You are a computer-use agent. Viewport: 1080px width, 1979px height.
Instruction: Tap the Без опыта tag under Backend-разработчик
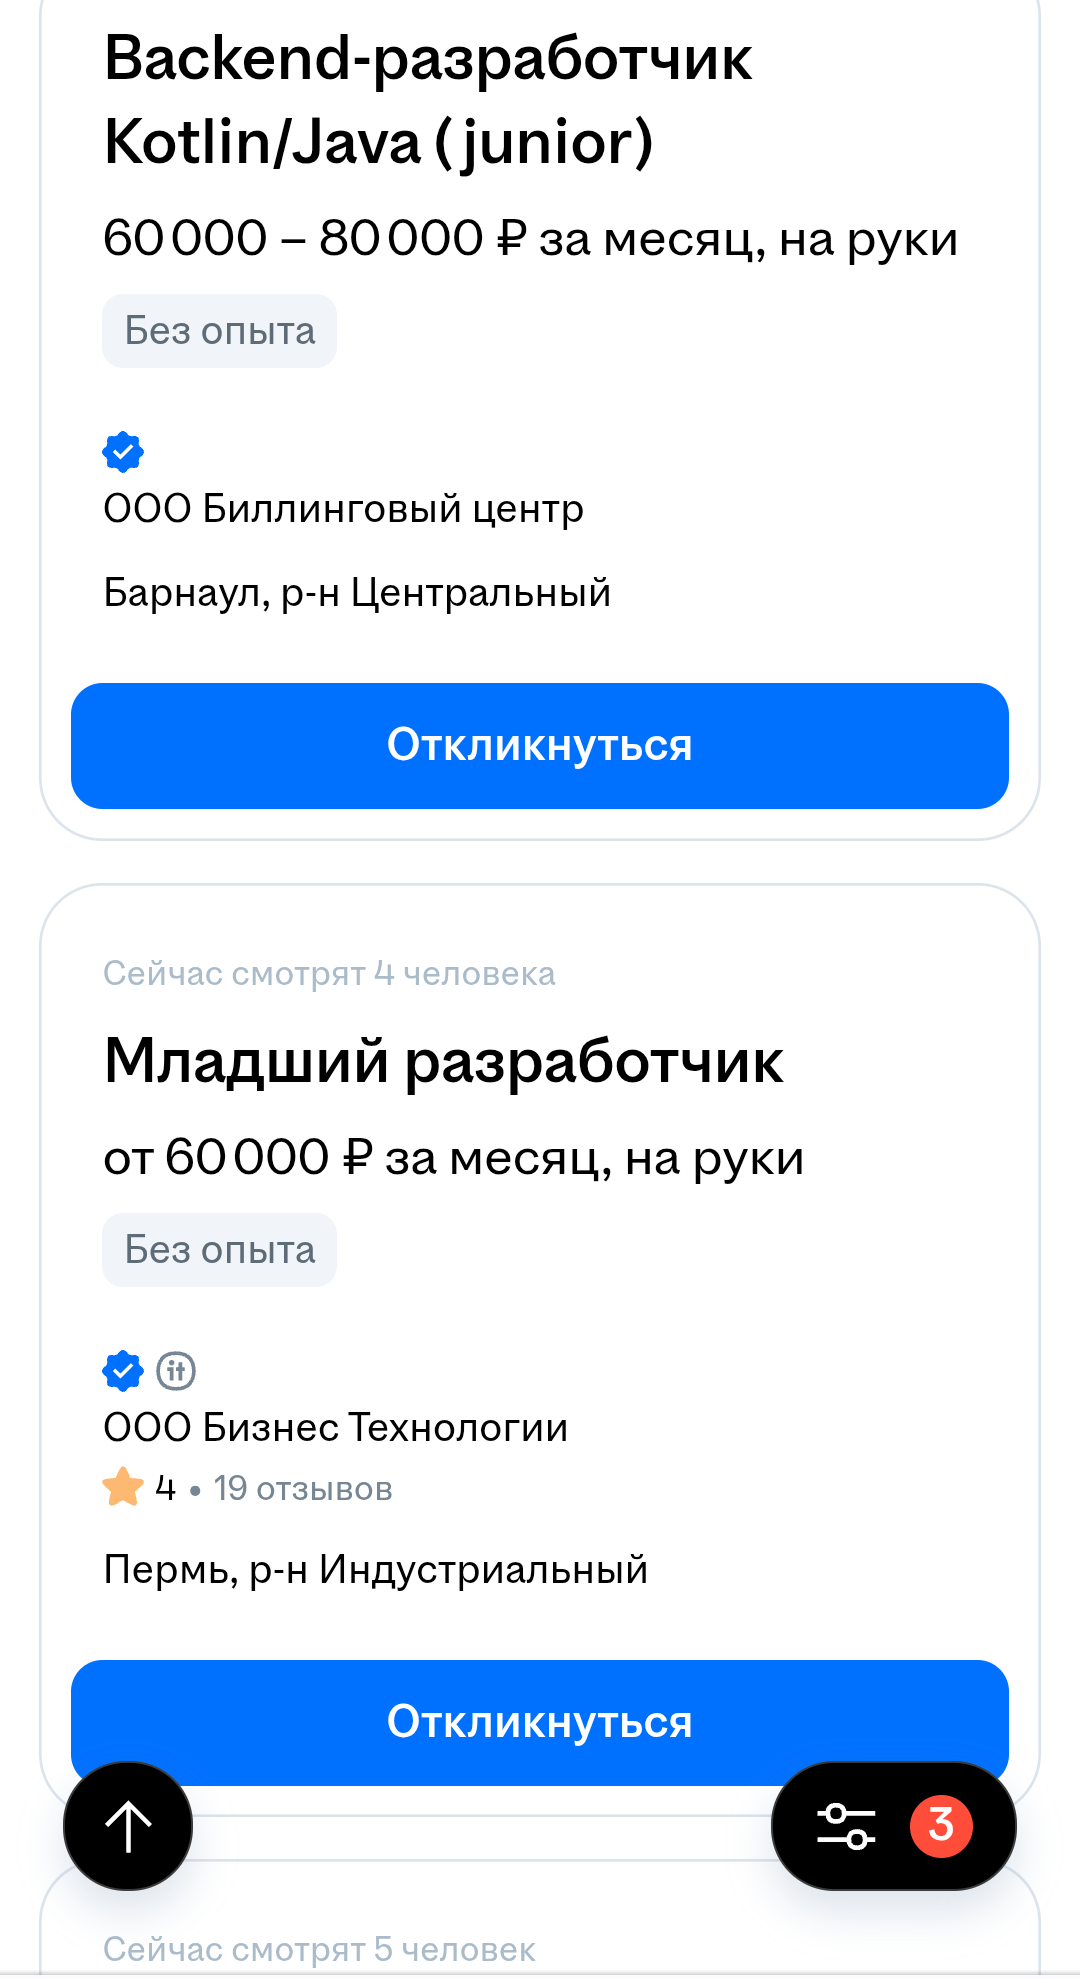(219, 331)
